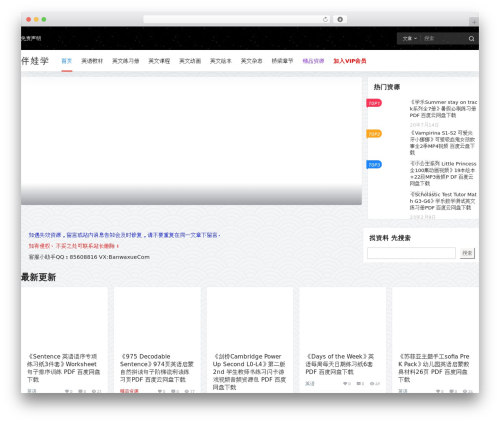
Task: Open the Scholastic Test Tutor Math article
Action: (443, 201)
